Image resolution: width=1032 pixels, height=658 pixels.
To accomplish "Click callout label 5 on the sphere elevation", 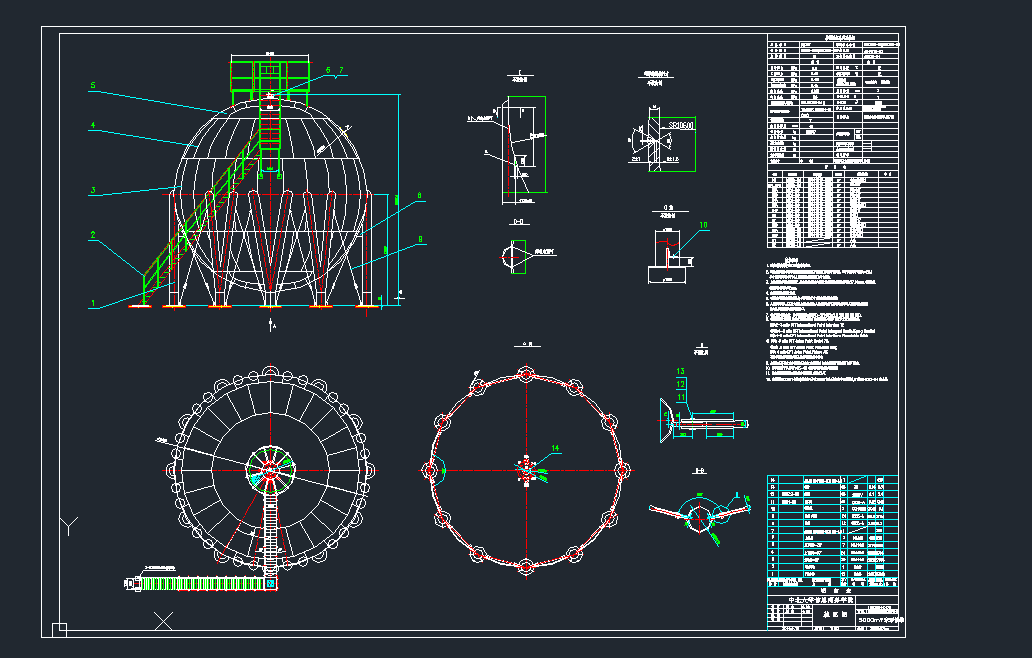I will [93, 87].
